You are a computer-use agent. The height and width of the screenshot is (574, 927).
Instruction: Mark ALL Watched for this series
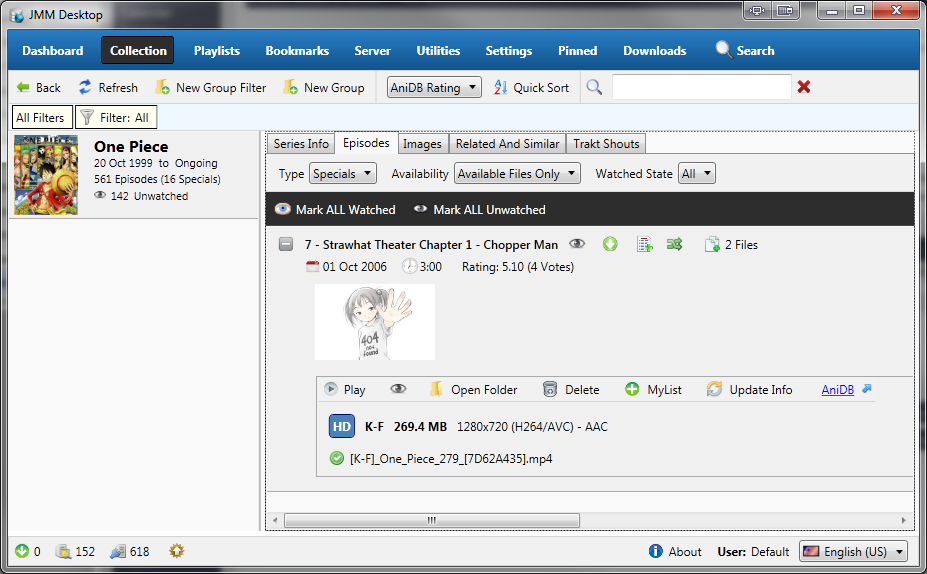[x=335, y=210]
